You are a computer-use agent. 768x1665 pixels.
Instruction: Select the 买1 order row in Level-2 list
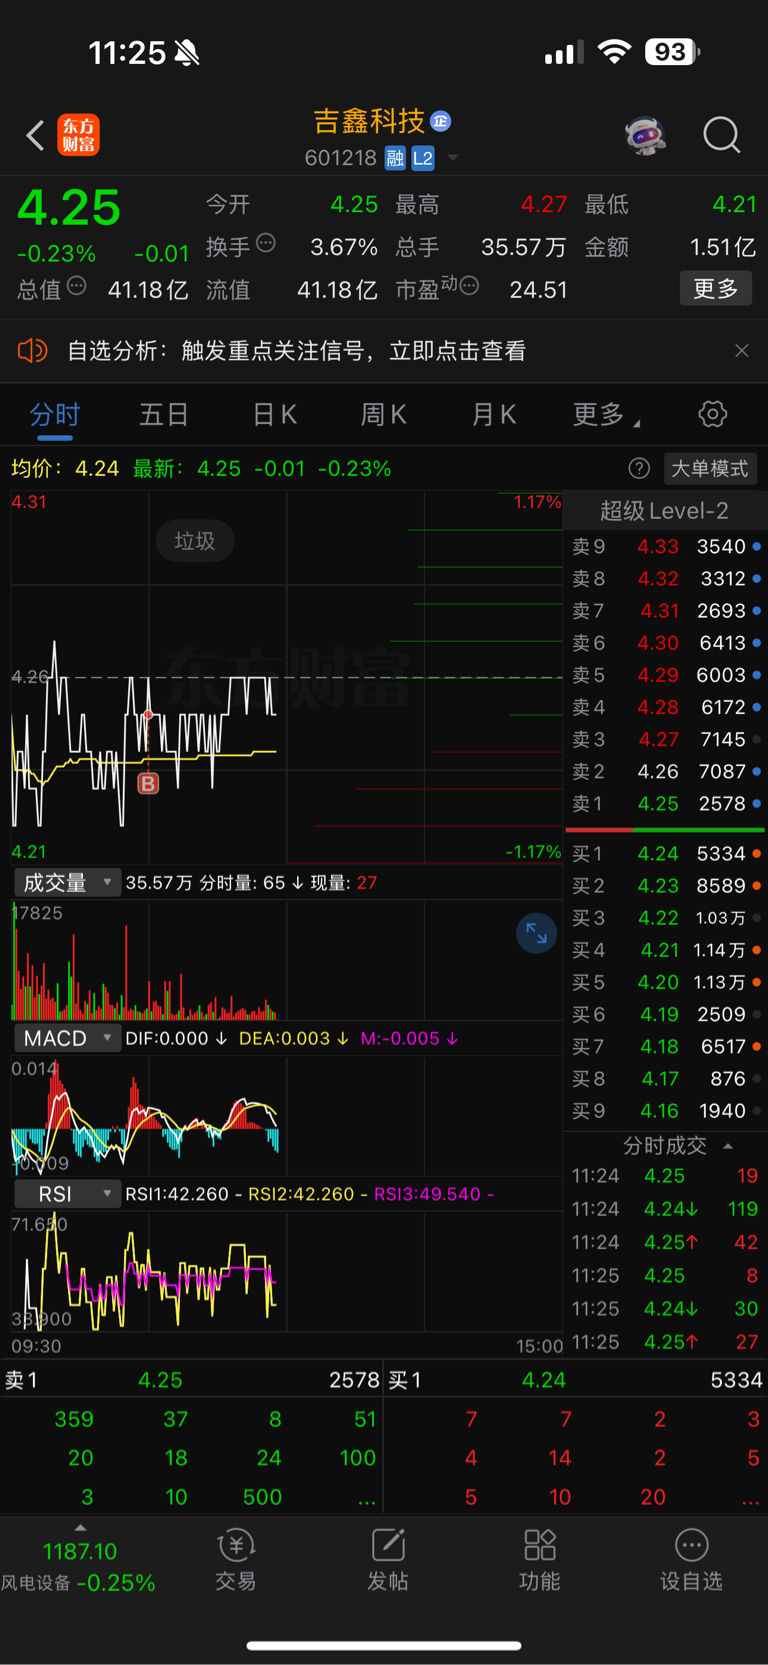click(665, 854)
